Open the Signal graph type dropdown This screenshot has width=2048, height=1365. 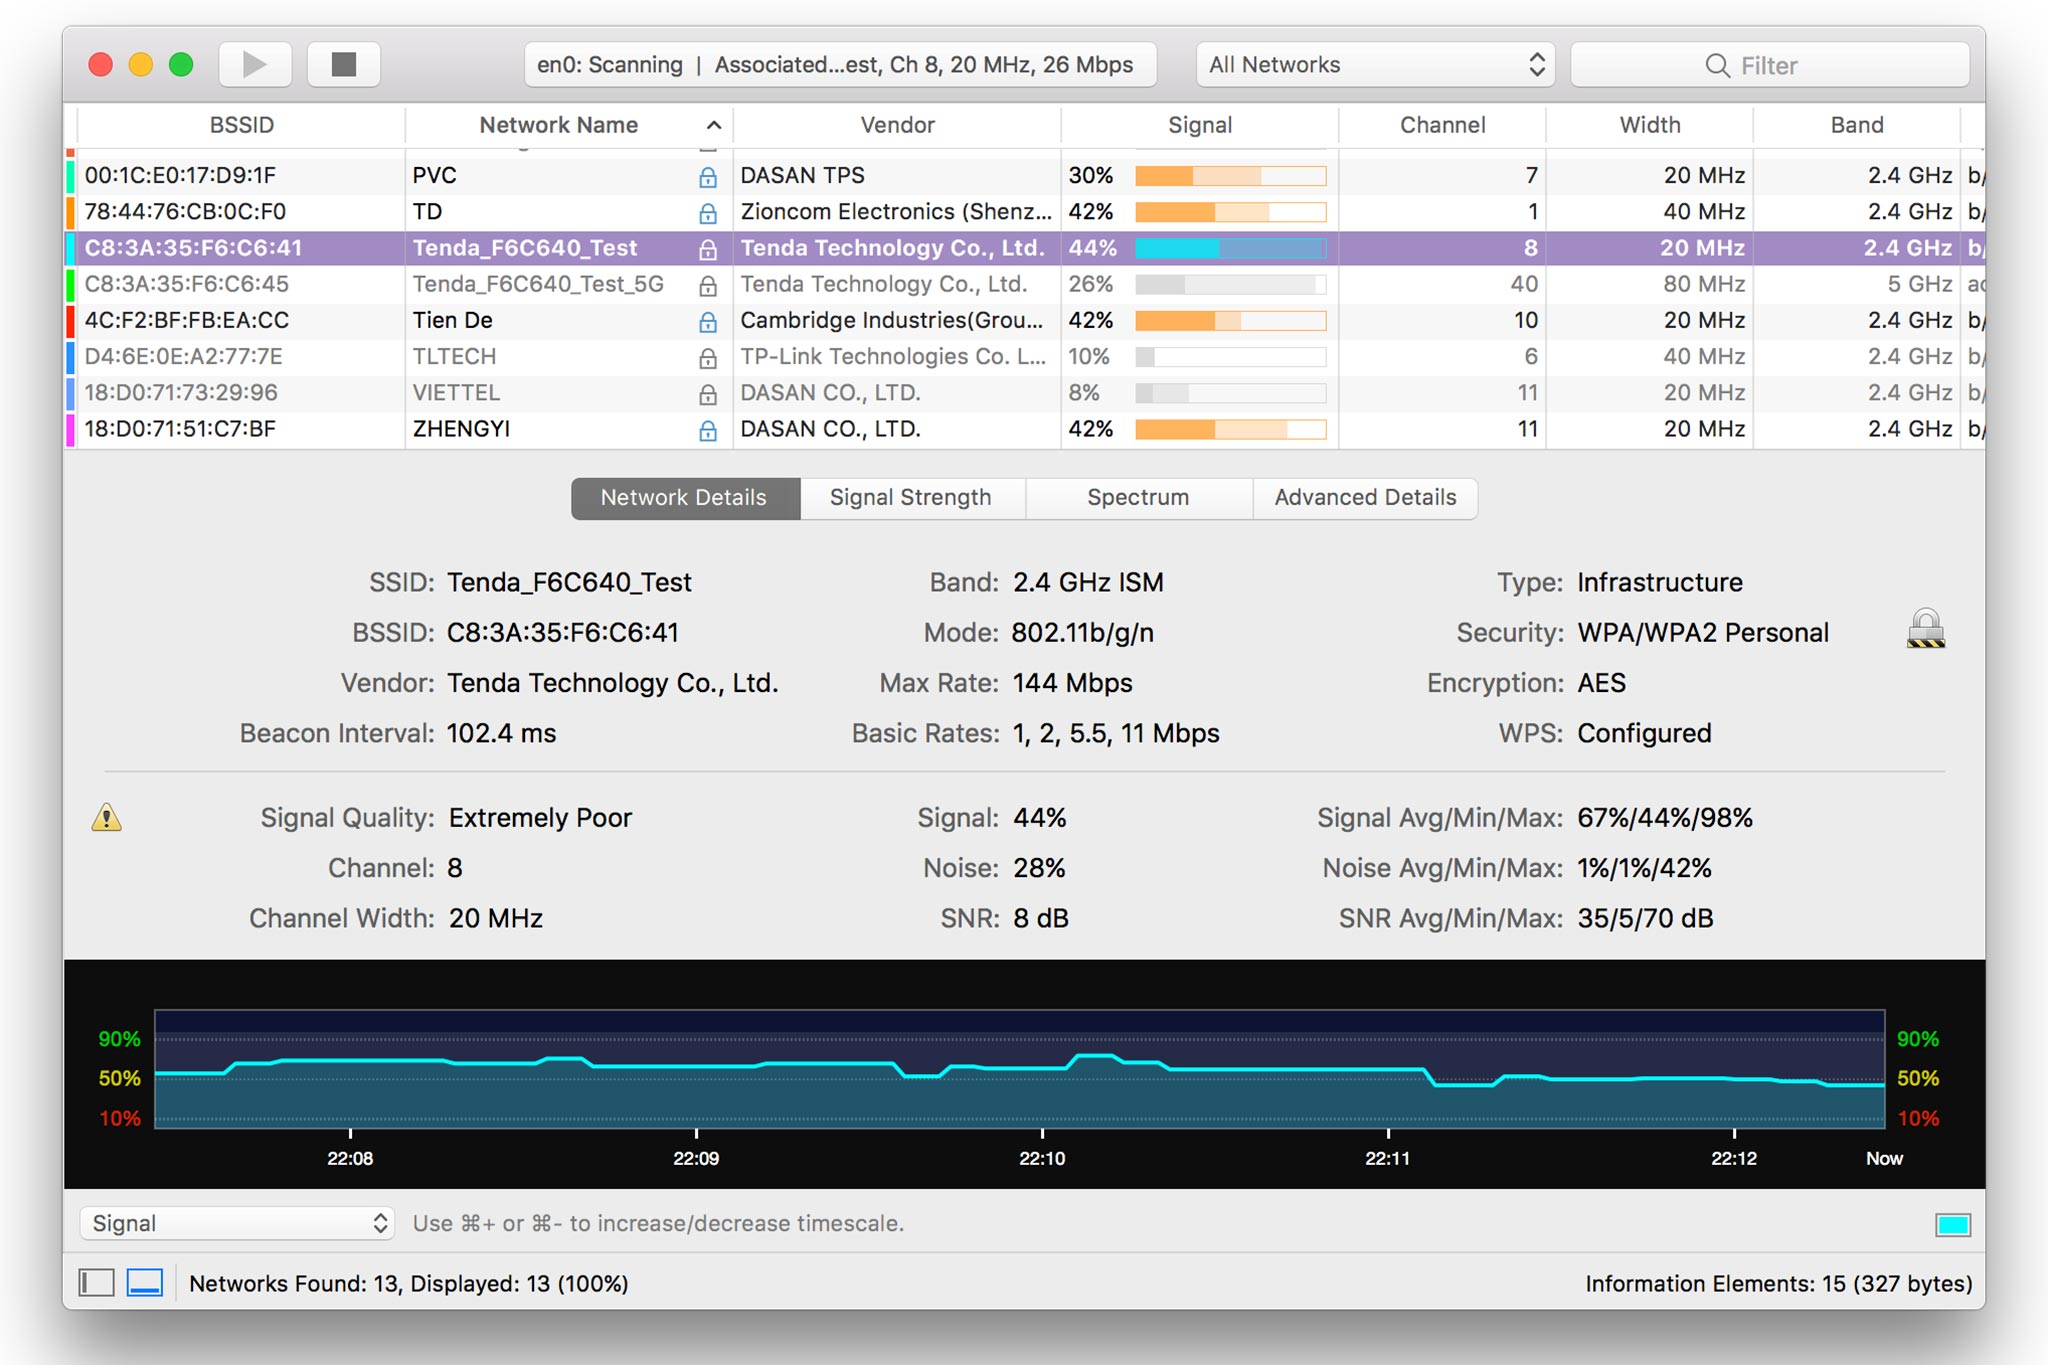pyautogui.click(x=237, y=1223)
